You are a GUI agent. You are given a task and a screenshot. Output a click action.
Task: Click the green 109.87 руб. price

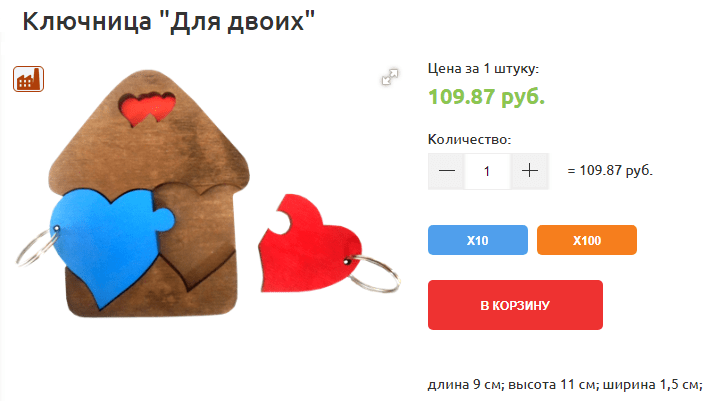[x=486, y=96]
